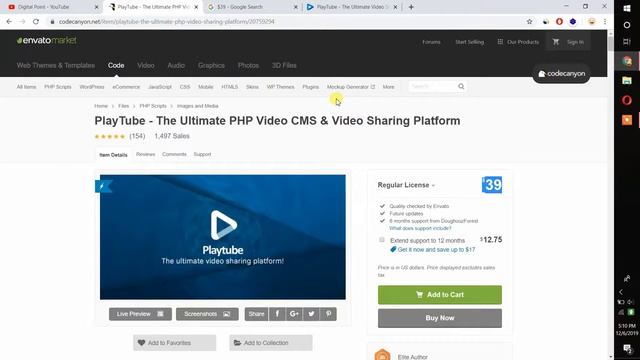The image size is (640, 360).
Task: Click the Opera extension icon in toolbar
Action: point(559,22)
